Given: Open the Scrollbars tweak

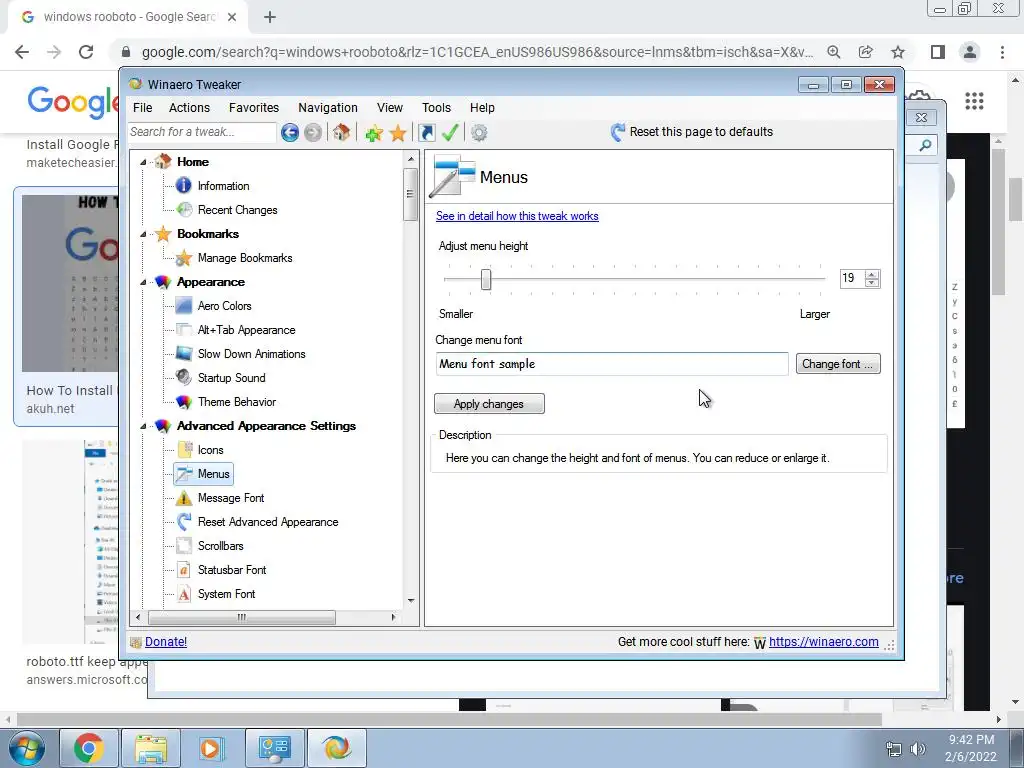Looking at the screenshot, I should coord(220,546).
